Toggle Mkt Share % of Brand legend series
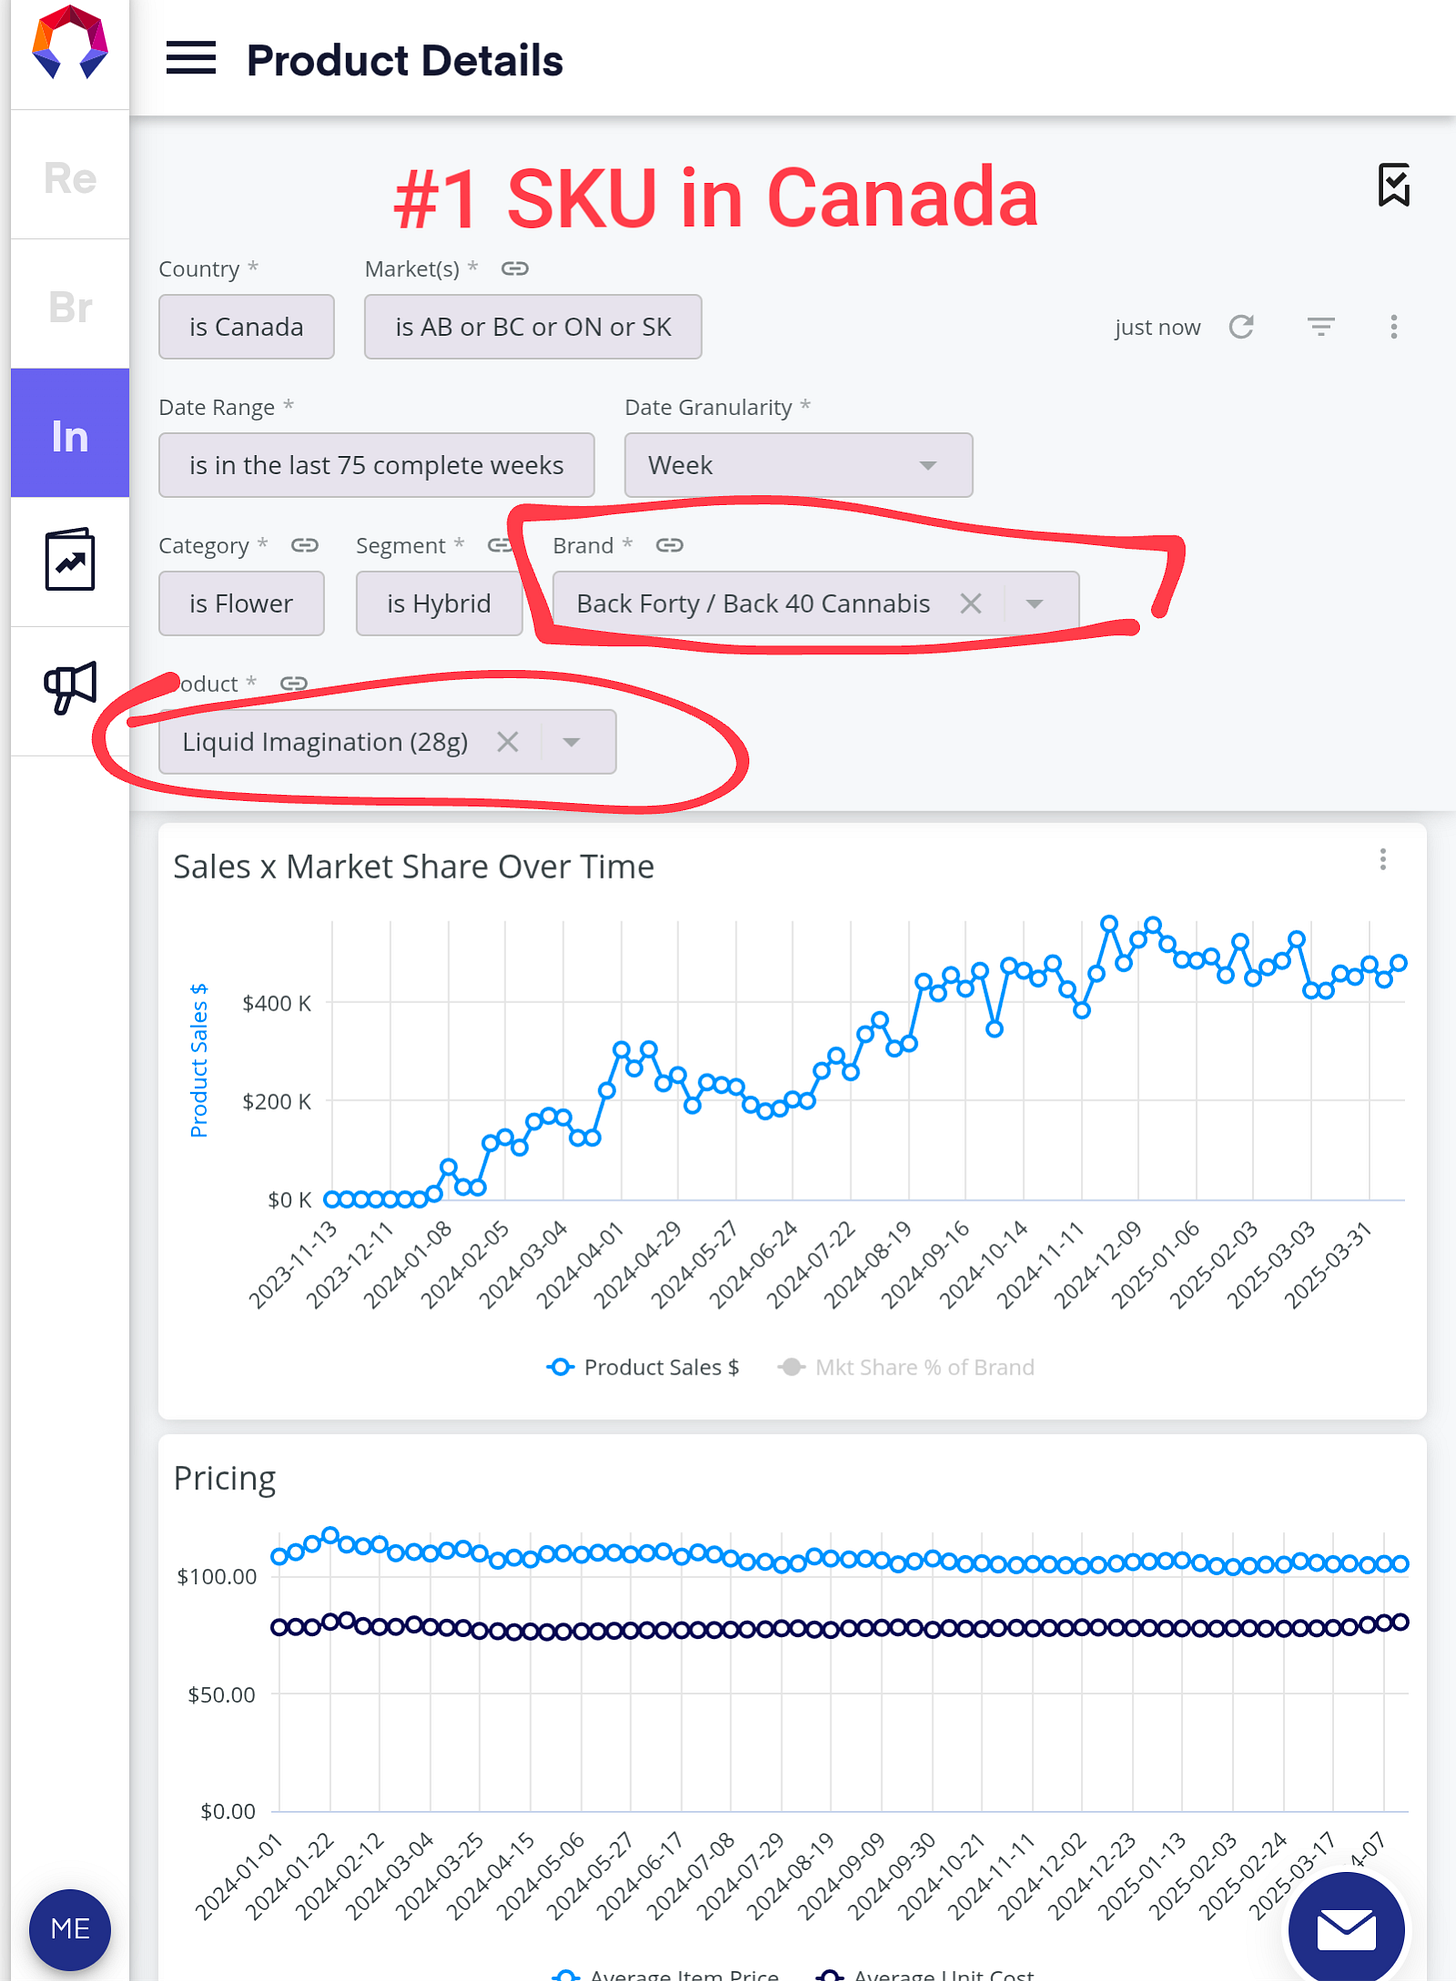 tap(906, 1367)
